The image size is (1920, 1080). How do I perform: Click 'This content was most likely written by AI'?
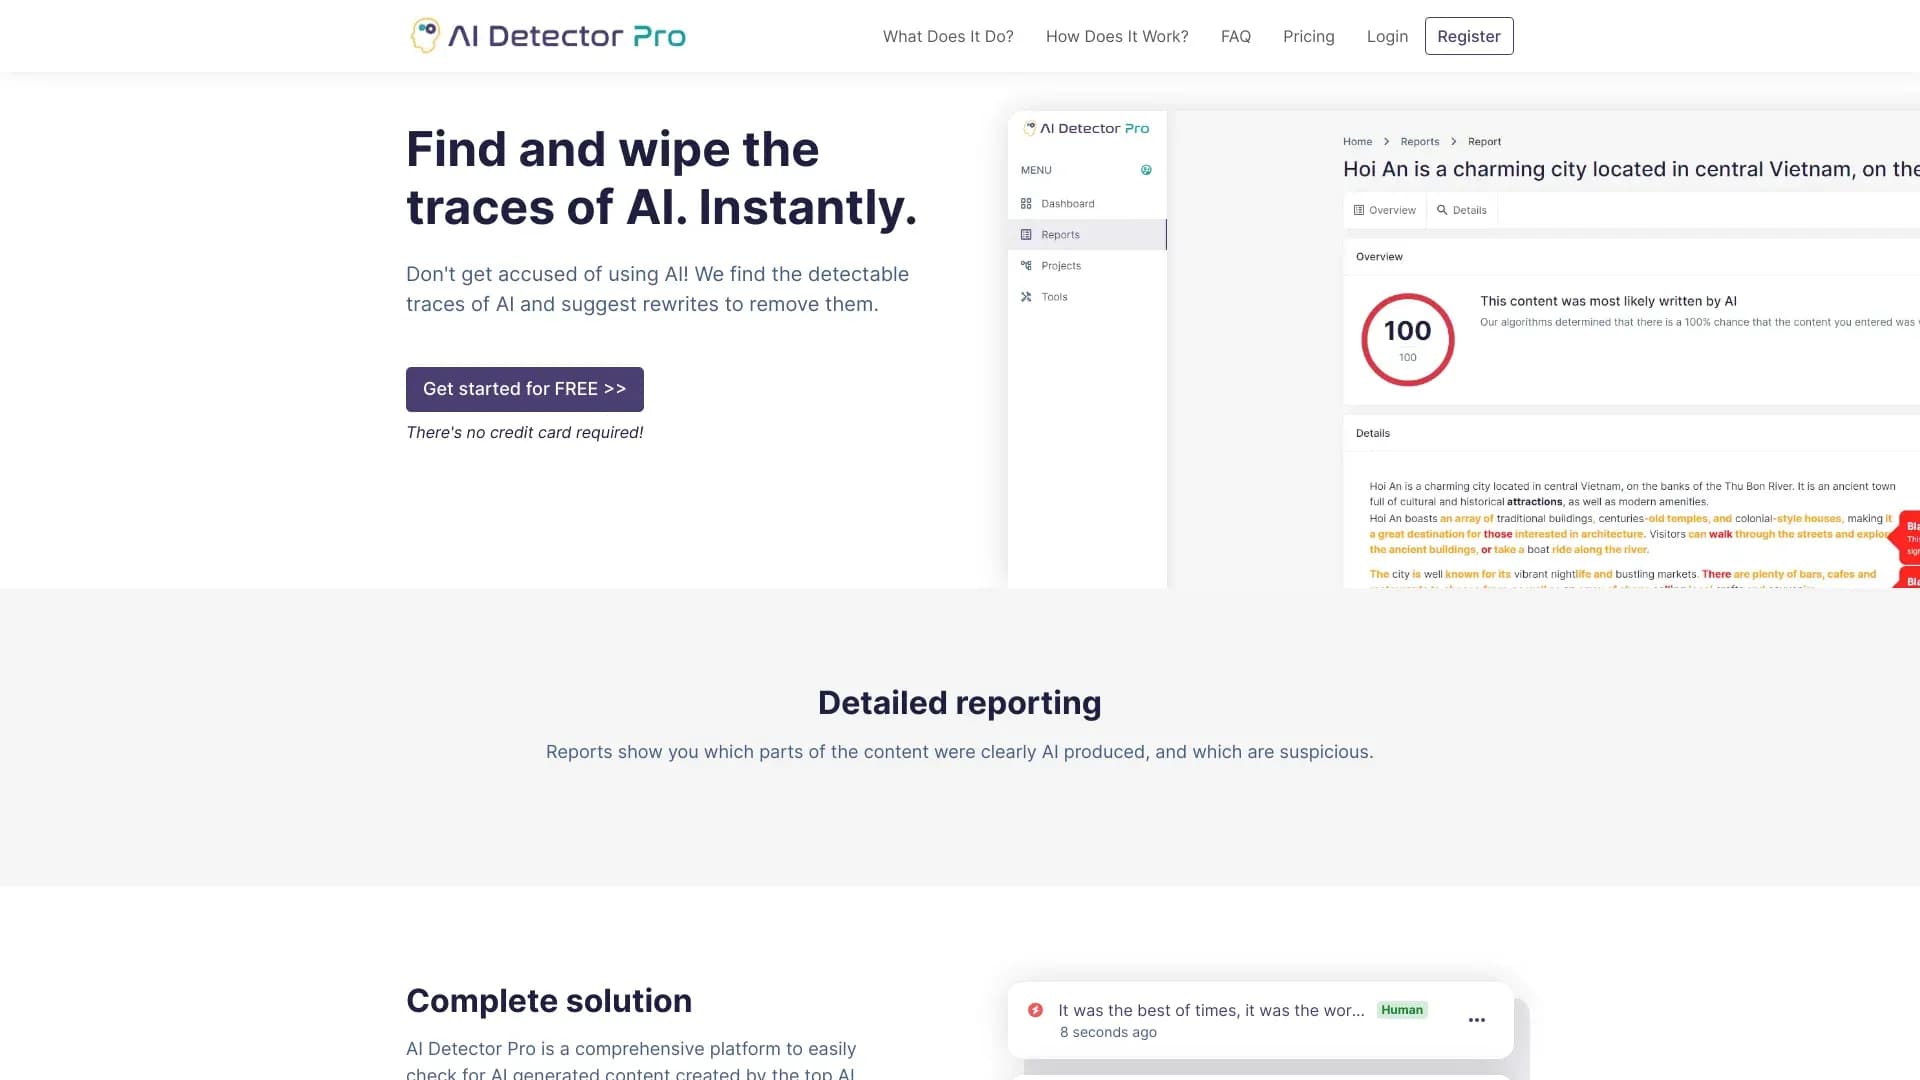[x=1608, y=301]
